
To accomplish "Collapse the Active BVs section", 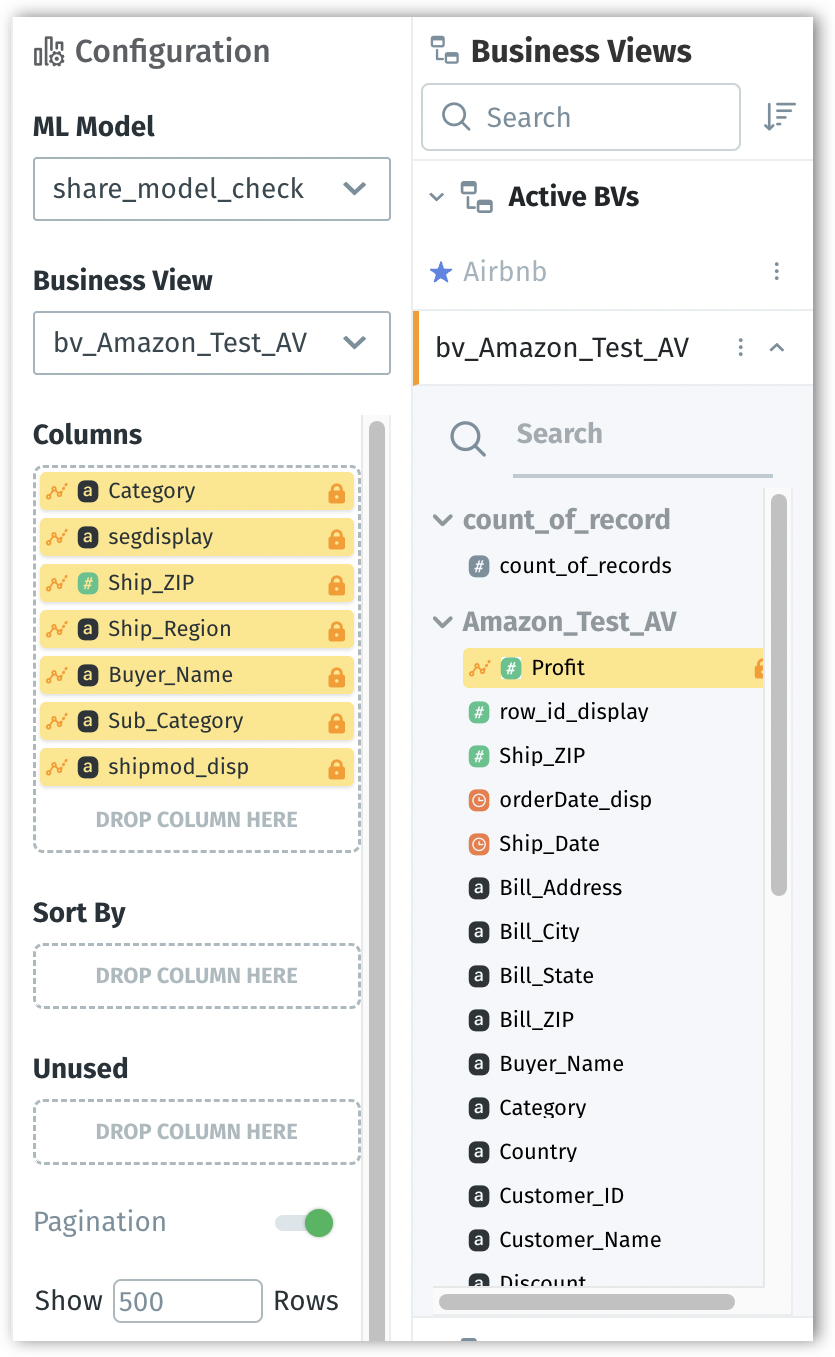I will [436, 197].
